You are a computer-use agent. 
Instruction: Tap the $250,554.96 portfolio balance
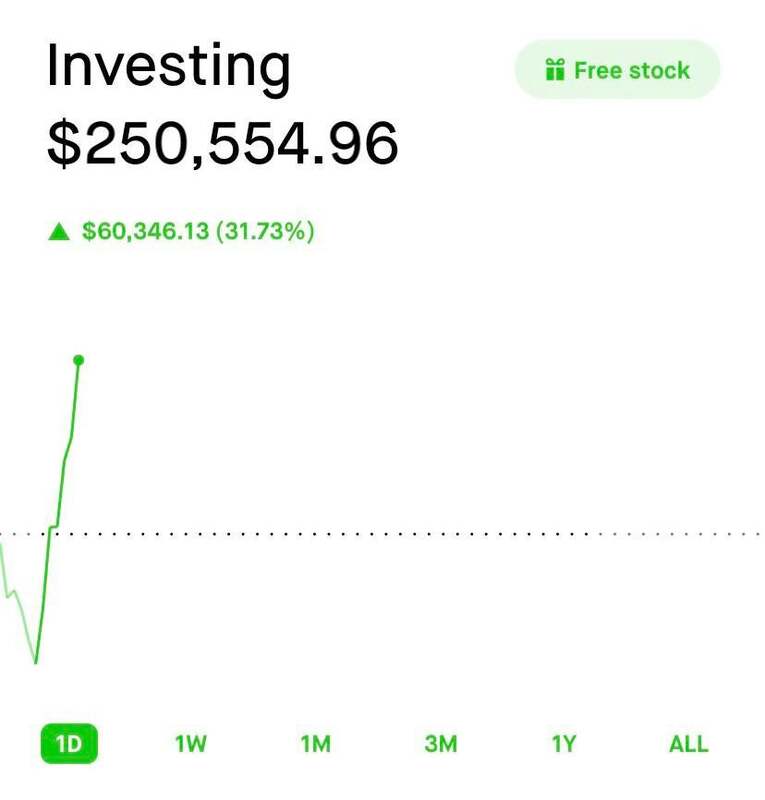[223, 143]
